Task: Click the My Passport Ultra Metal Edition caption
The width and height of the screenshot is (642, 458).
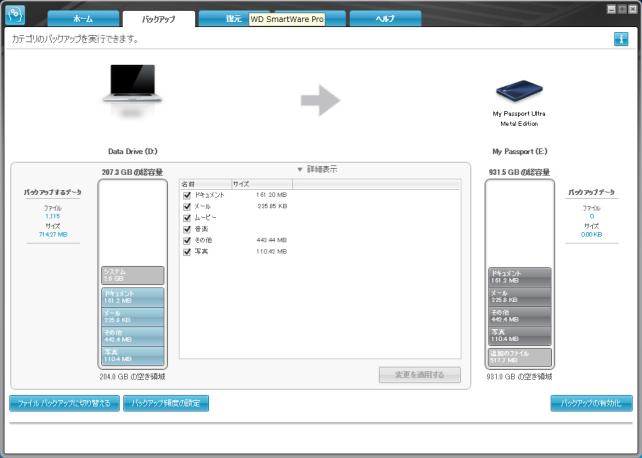Action: pos(519,119)
